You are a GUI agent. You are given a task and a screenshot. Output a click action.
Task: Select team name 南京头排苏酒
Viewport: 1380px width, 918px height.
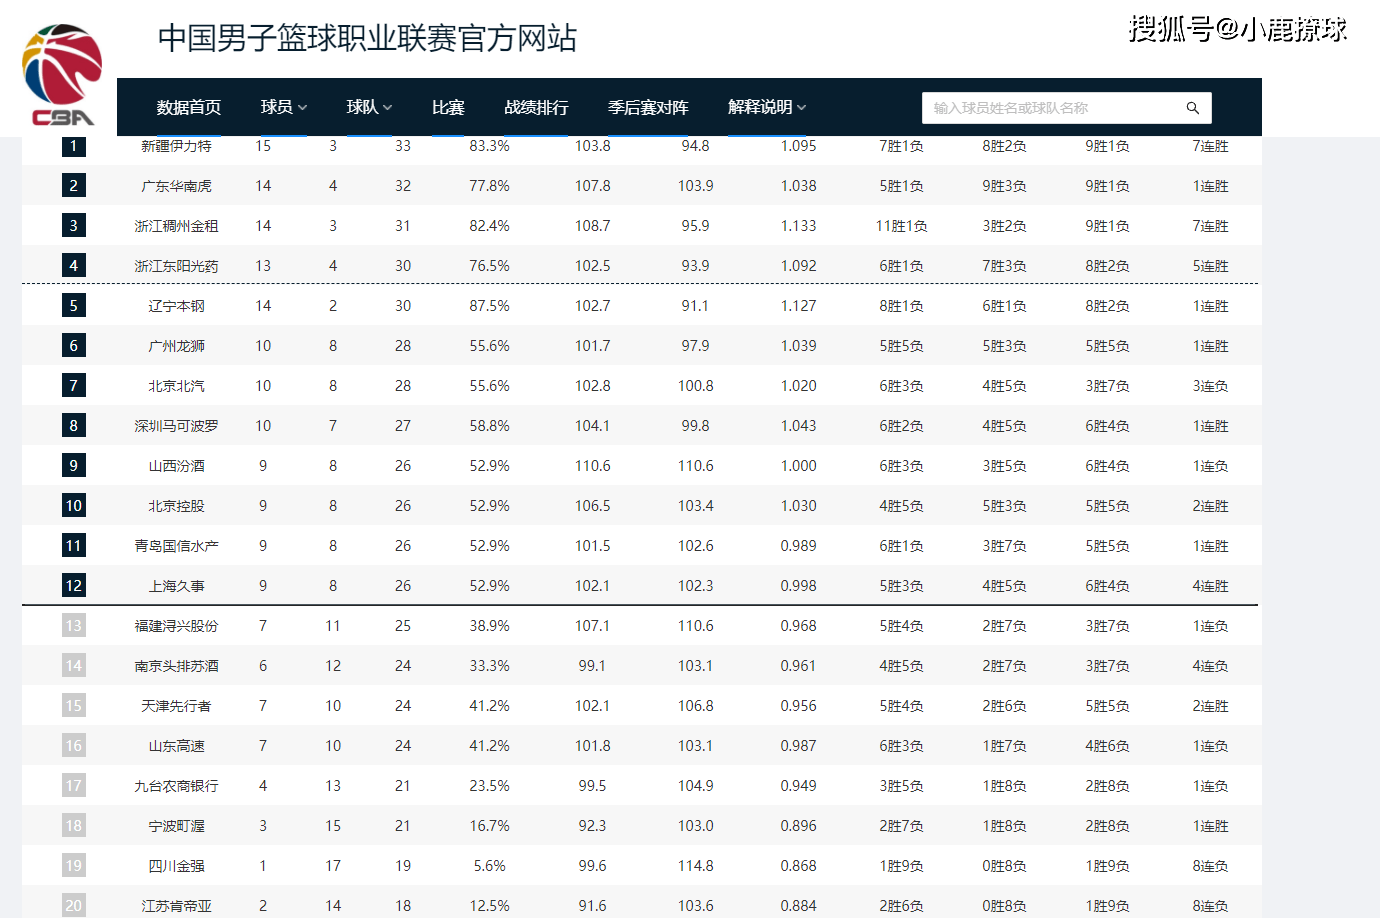pos(176,666)
